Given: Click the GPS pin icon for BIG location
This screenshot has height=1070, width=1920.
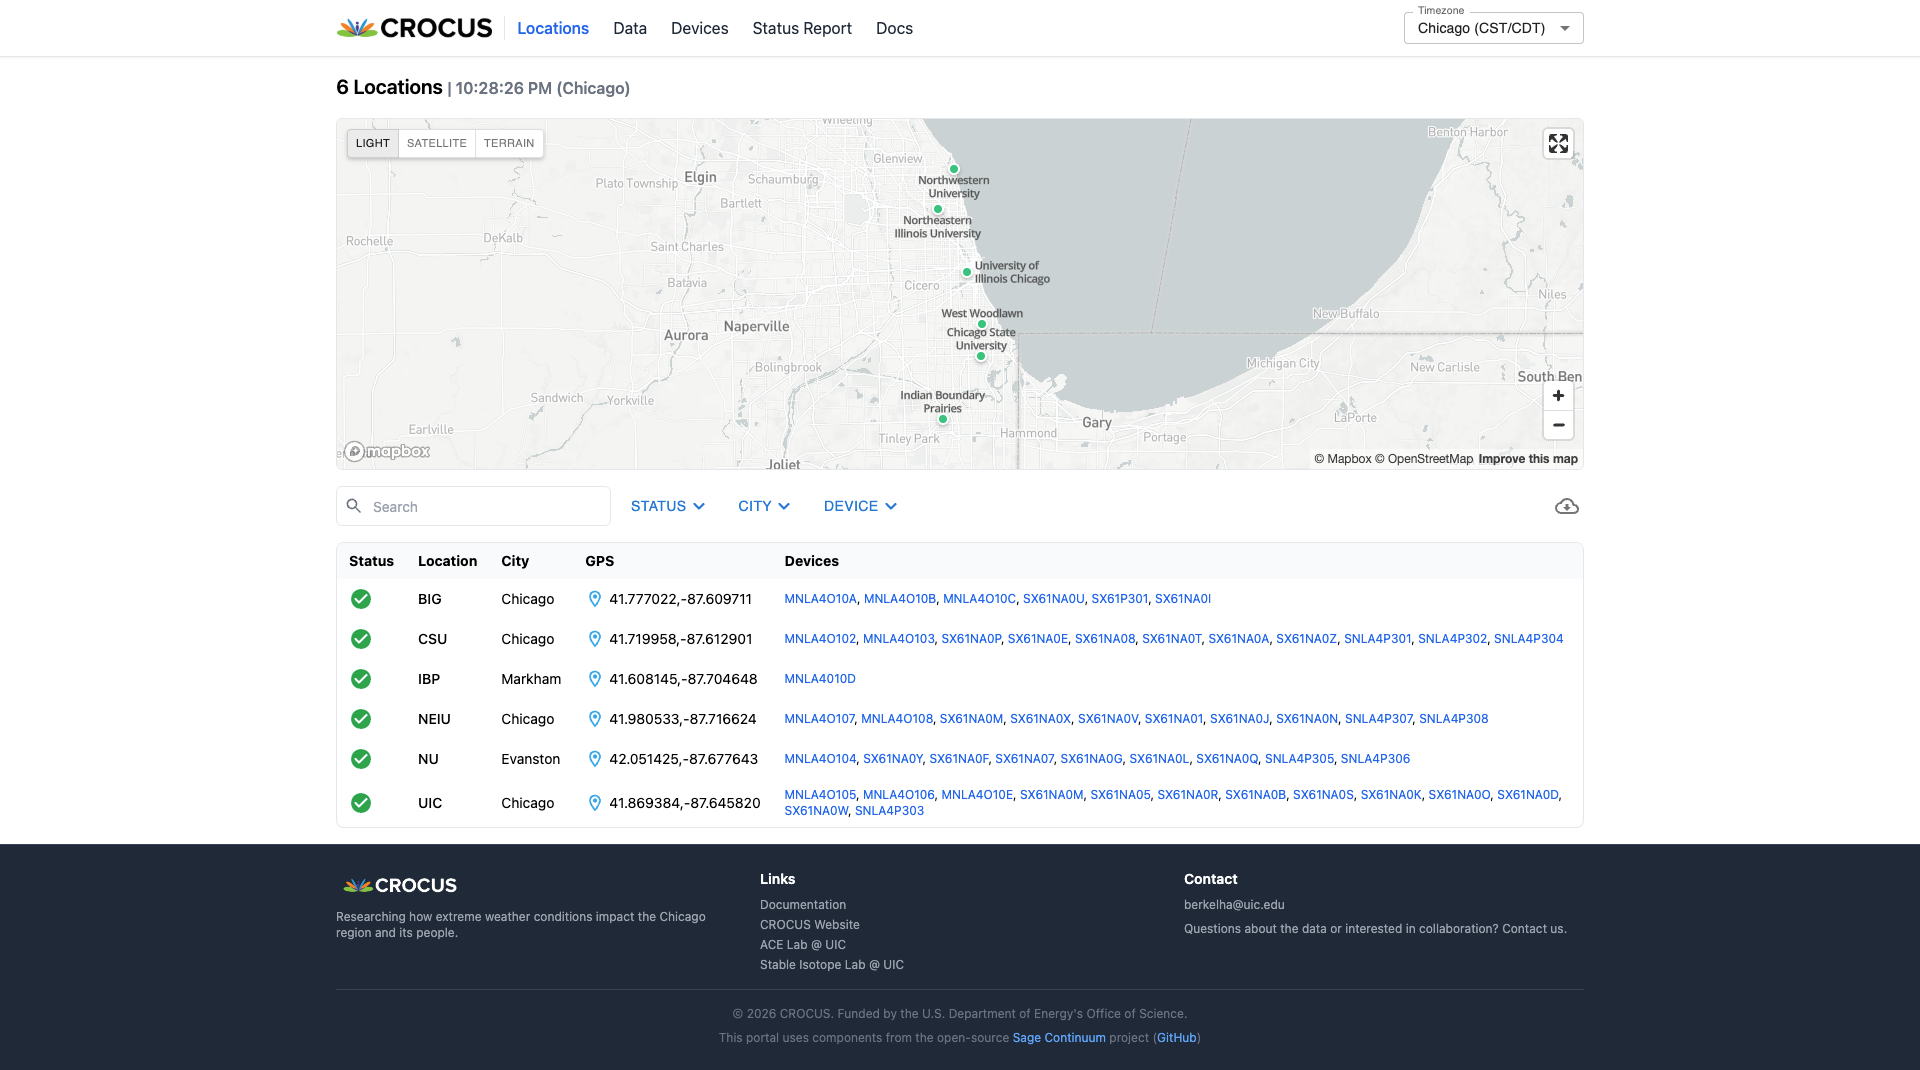Looking at the screenshot, I should tap(595, 599).
